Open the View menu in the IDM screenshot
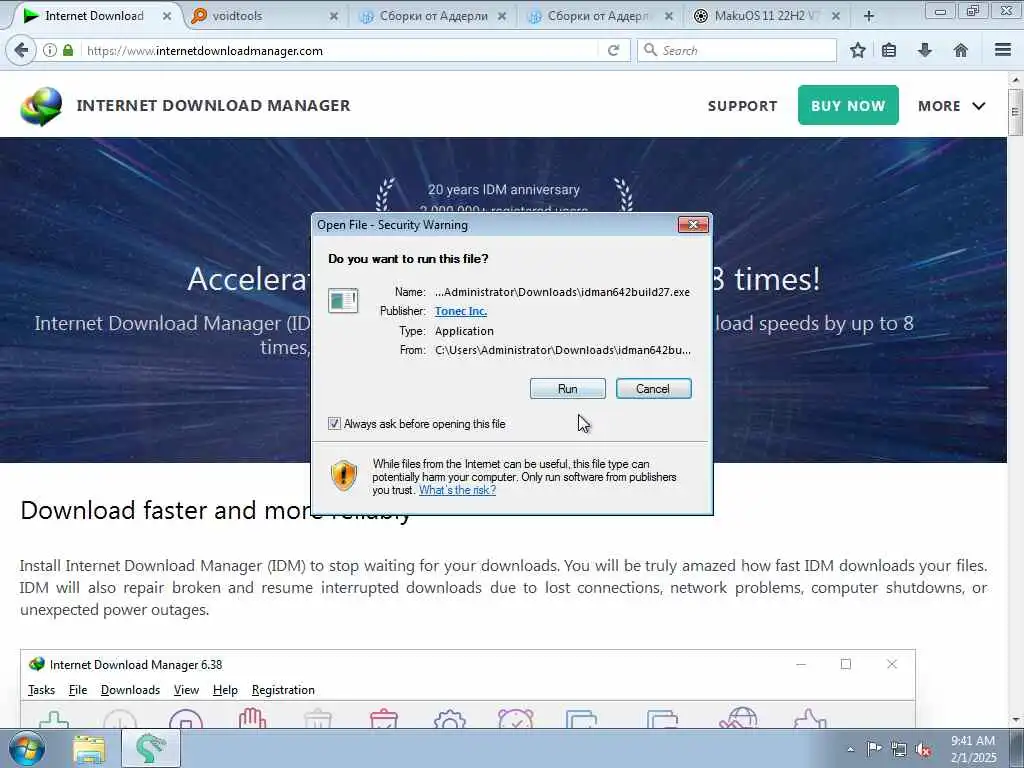Image resolution: width=1024 pixels, height=768 pixels. coord(186,690)
